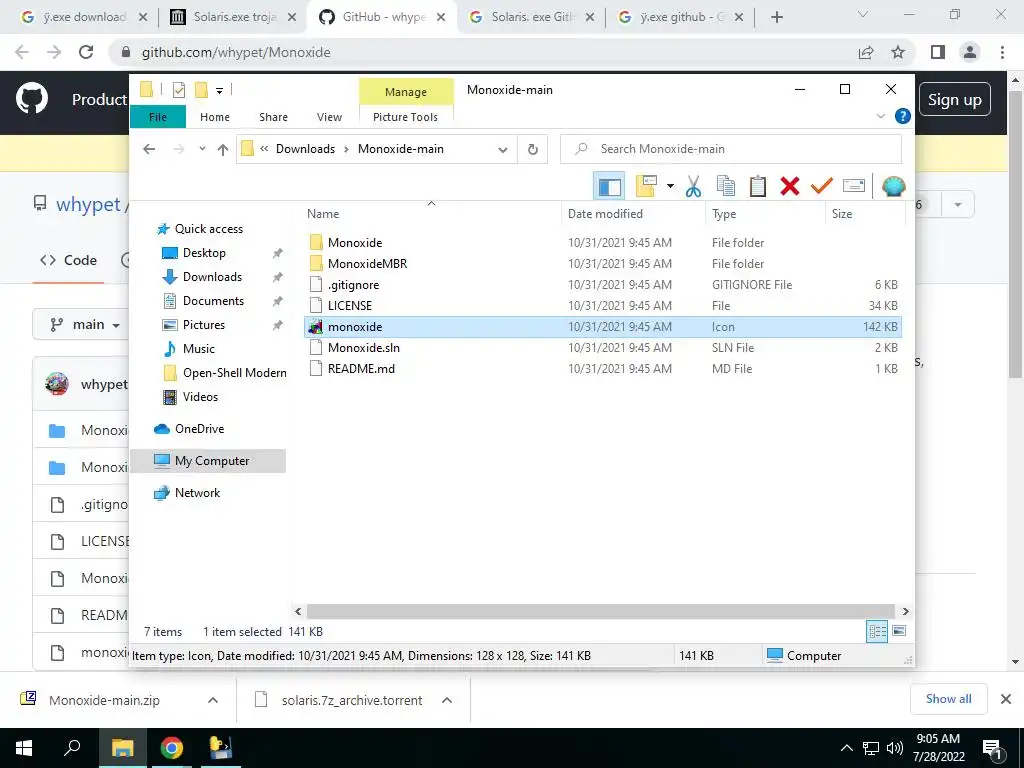The width and height of the screenshot is (1024, 768).
Task: Select the .gitignore file
Action: 353,285
